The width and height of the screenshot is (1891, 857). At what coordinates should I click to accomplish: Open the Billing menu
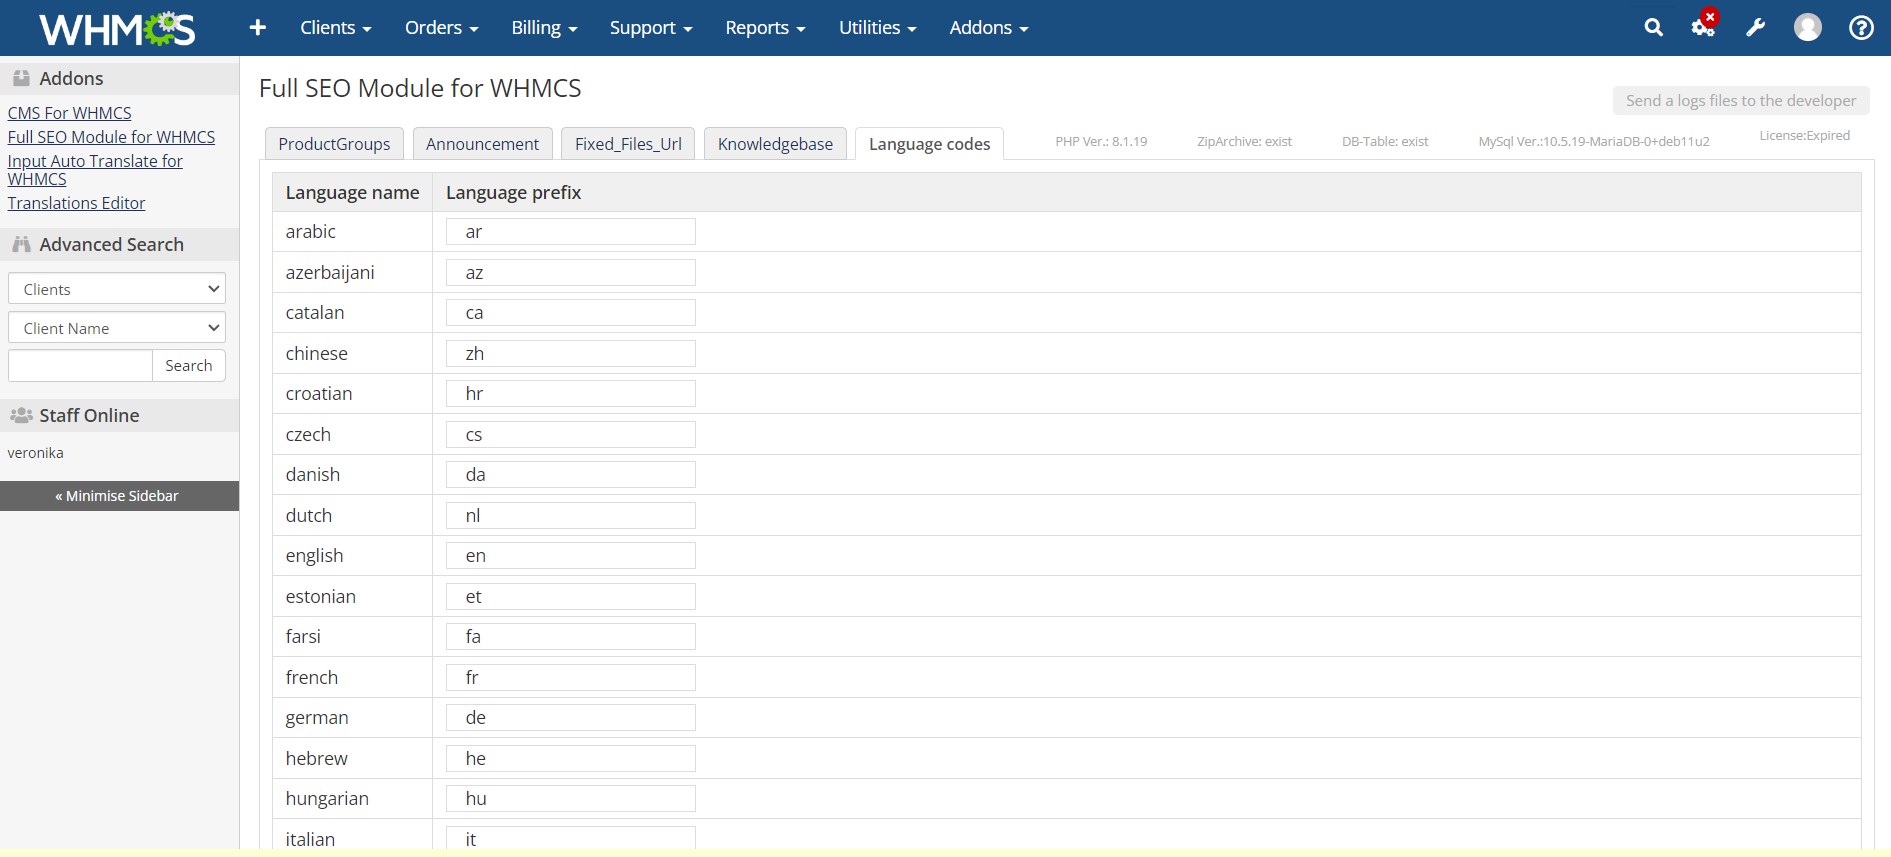(x=544, y=28)
